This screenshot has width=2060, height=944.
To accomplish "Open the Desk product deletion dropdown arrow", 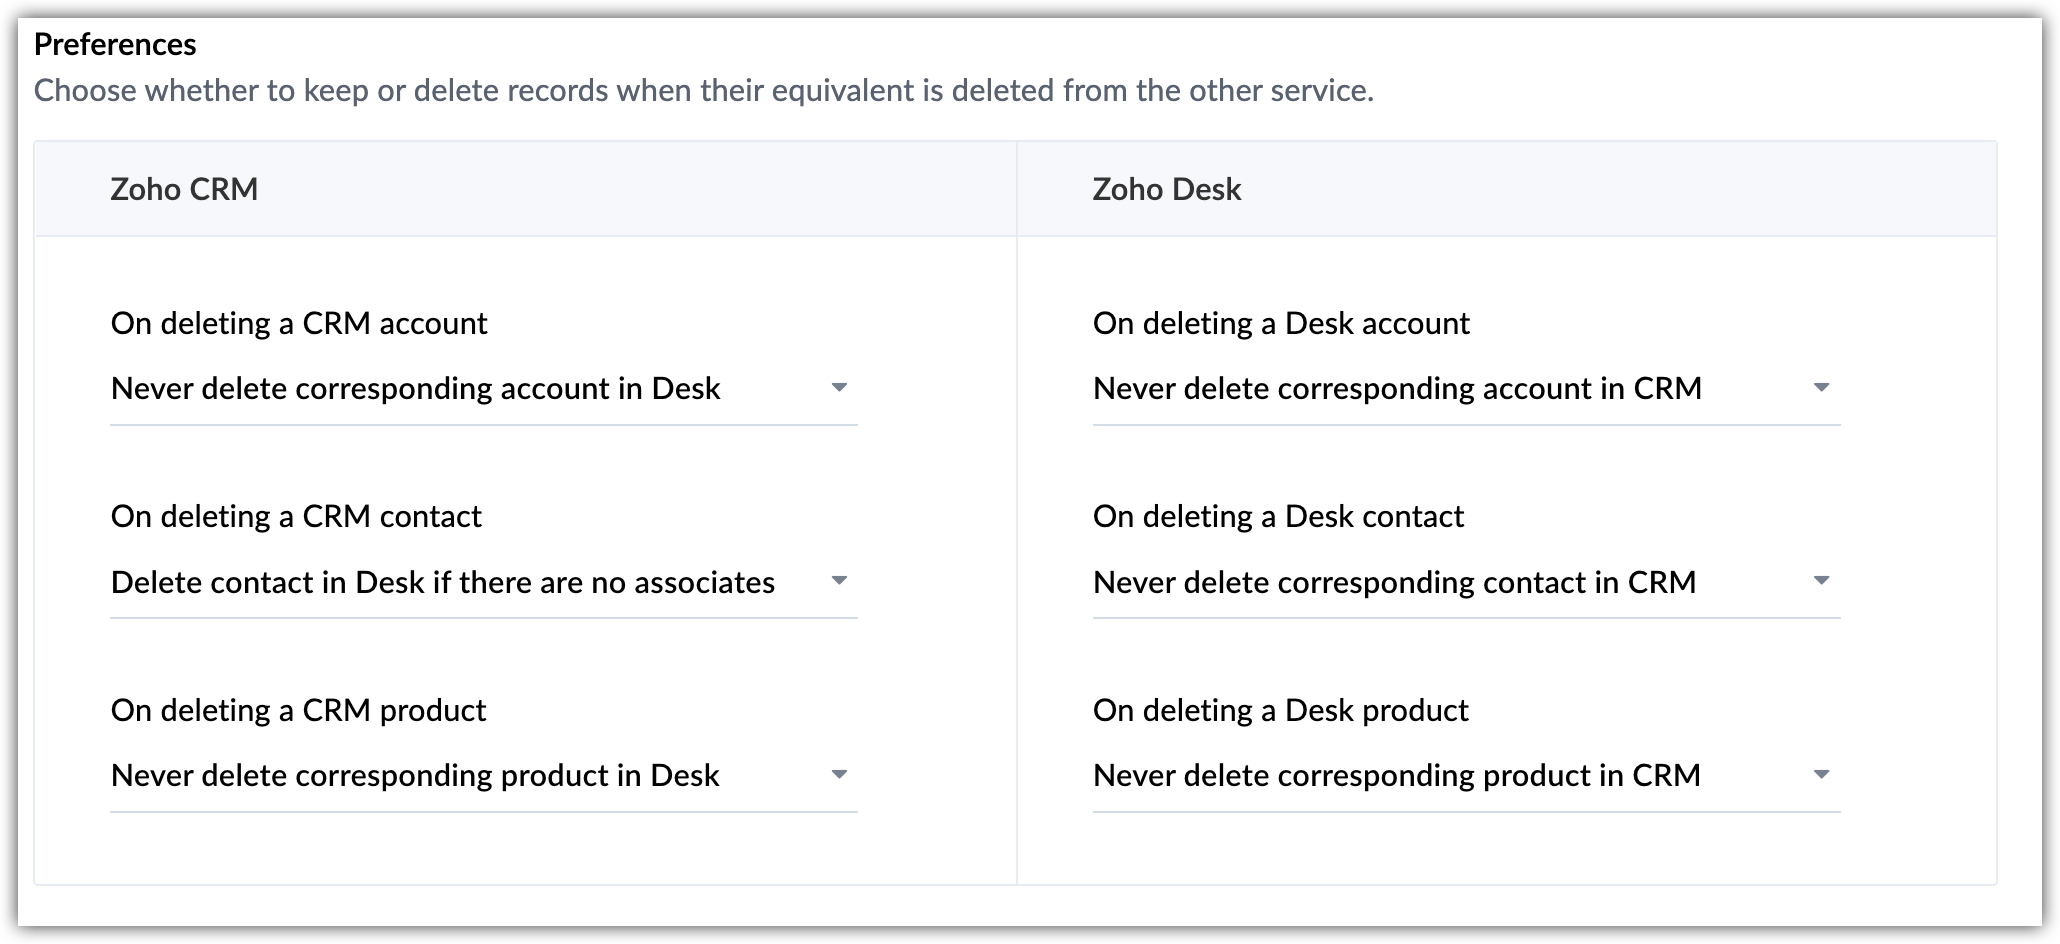I will click(x=1821, y=775).
